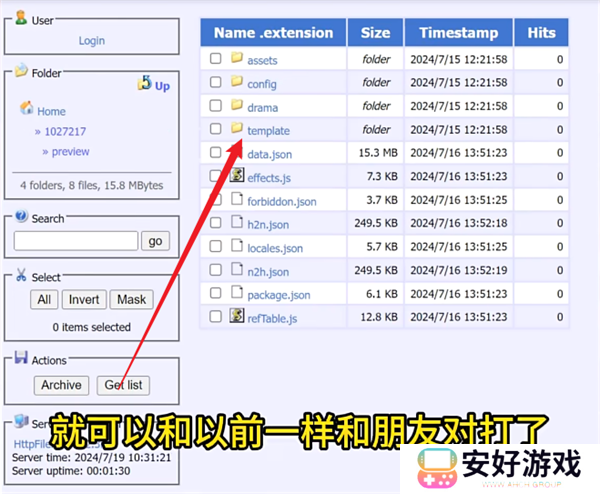Click the assets folder icon
The height and width of the screenshot is (494, 600).
[237, 58]
